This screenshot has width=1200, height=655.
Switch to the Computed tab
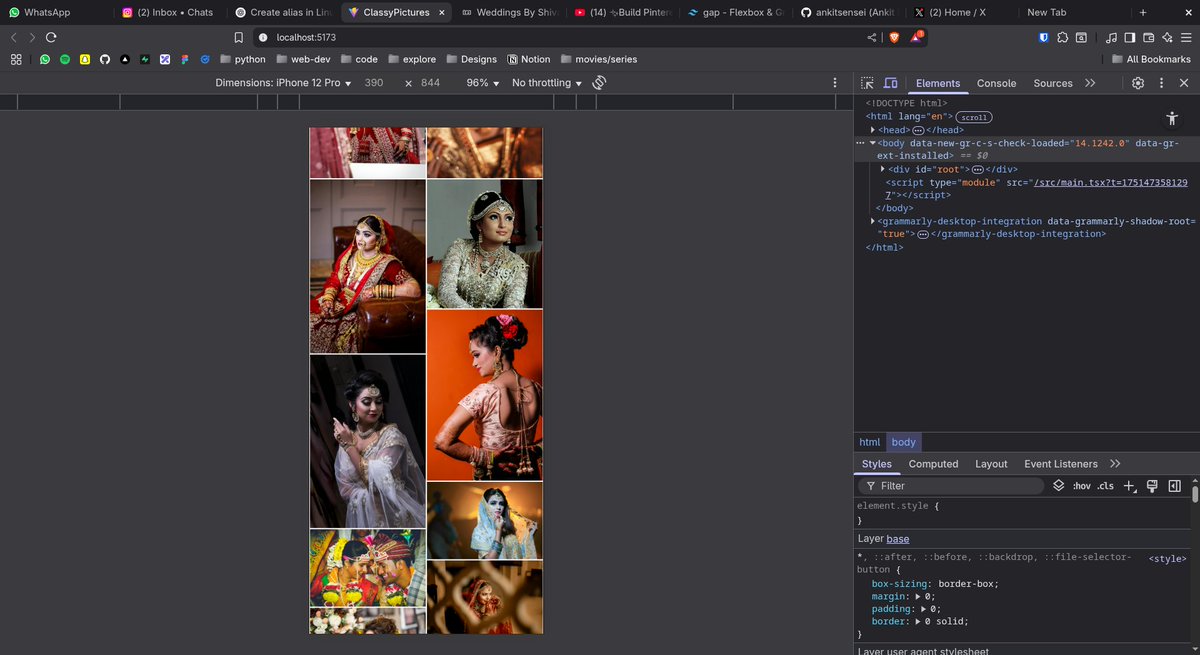pos(933,464)
